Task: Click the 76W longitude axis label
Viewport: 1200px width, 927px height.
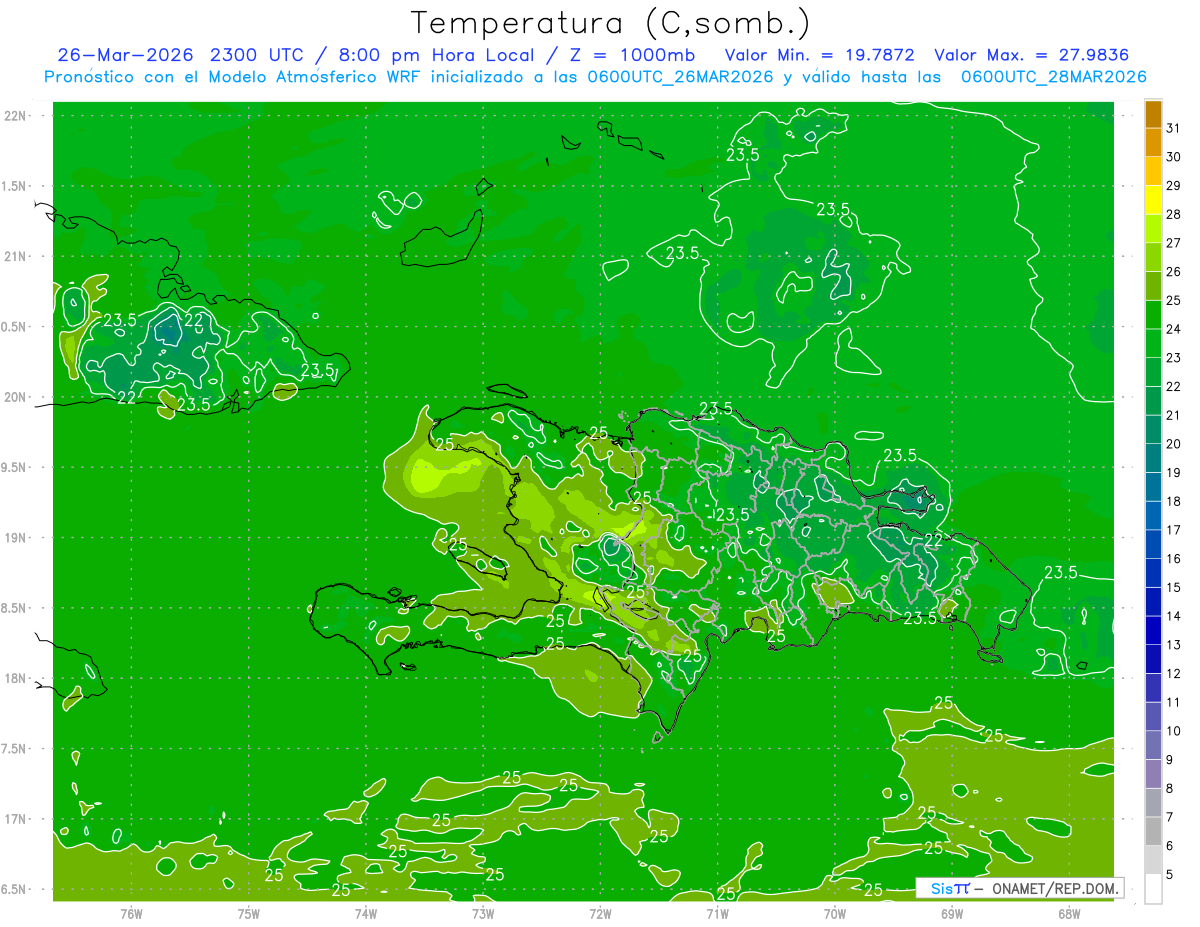Action: point(131,913)
